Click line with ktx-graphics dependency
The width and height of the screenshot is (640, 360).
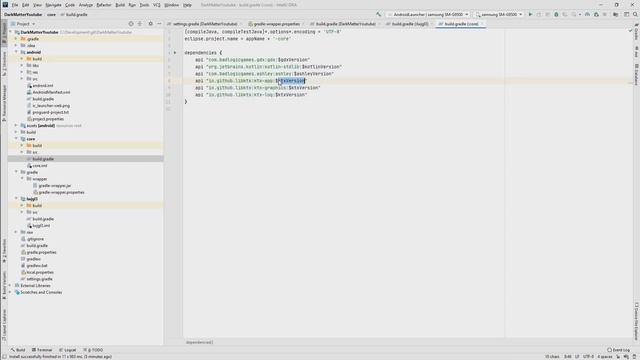coord(258,88)
